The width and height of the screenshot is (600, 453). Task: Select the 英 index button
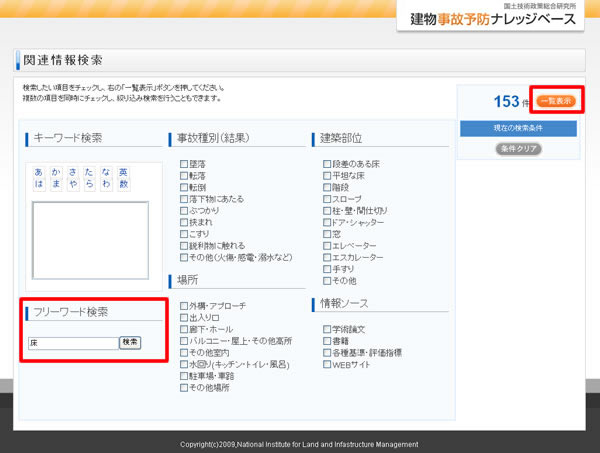123,172
